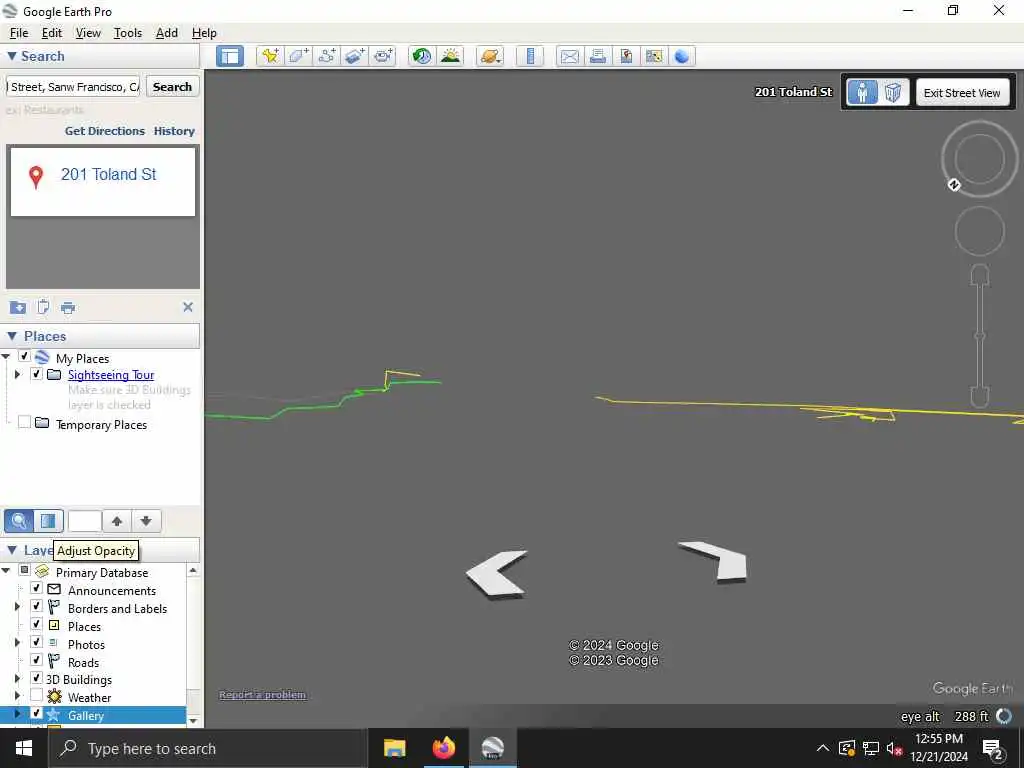Click the zoom slider handle

pyautogui.click(x=980, y=336)
